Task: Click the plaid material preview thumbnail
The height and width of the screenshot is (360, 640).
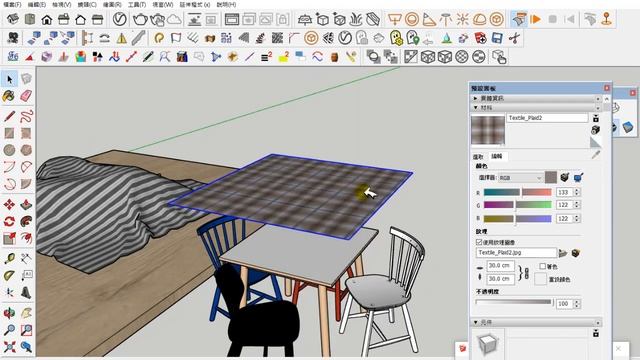Action: [x=488, y=130]
